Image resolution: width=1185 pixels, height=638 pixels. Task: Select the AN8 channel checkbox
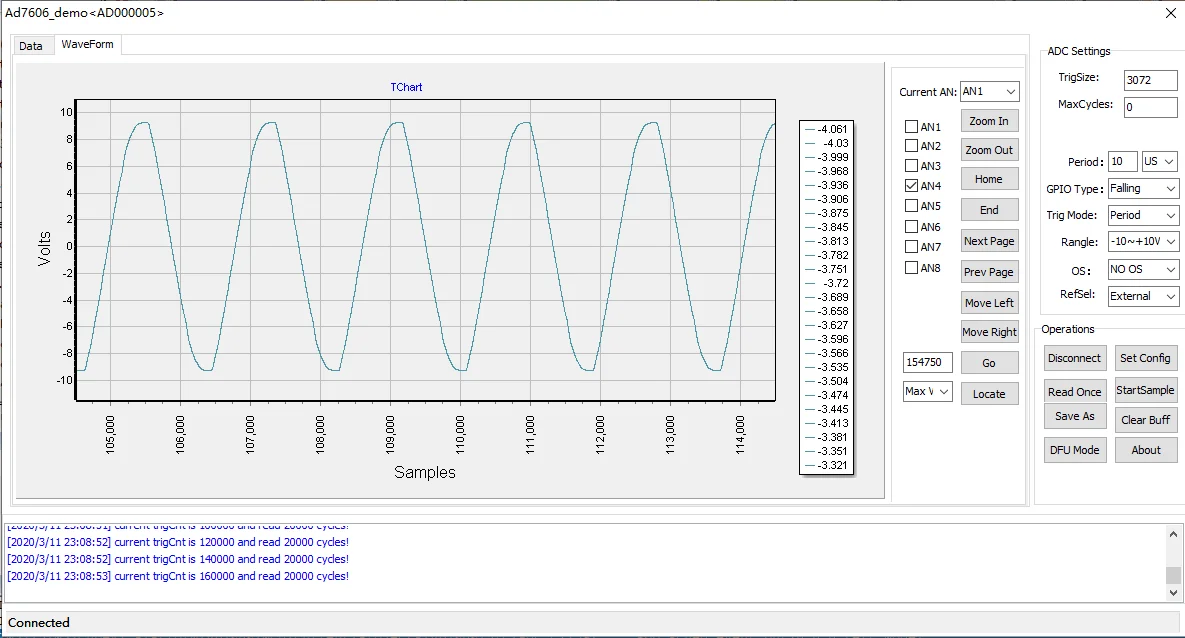(x=911, y=268)
